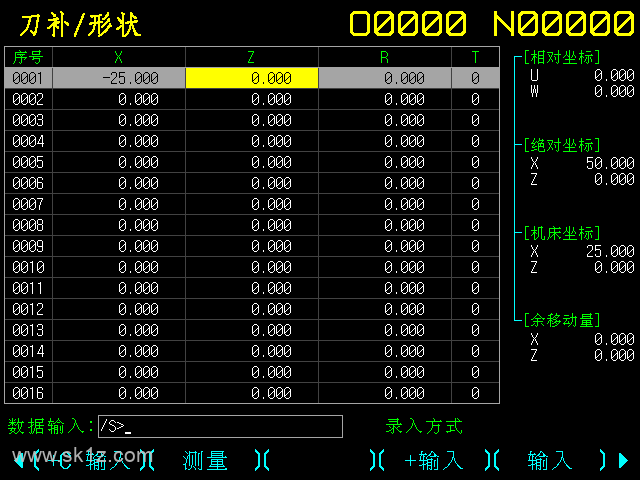Image resolution: width=640 pixels, height=480 pixels.
Task: Select row number 0016
Action: tap(28, 393)
